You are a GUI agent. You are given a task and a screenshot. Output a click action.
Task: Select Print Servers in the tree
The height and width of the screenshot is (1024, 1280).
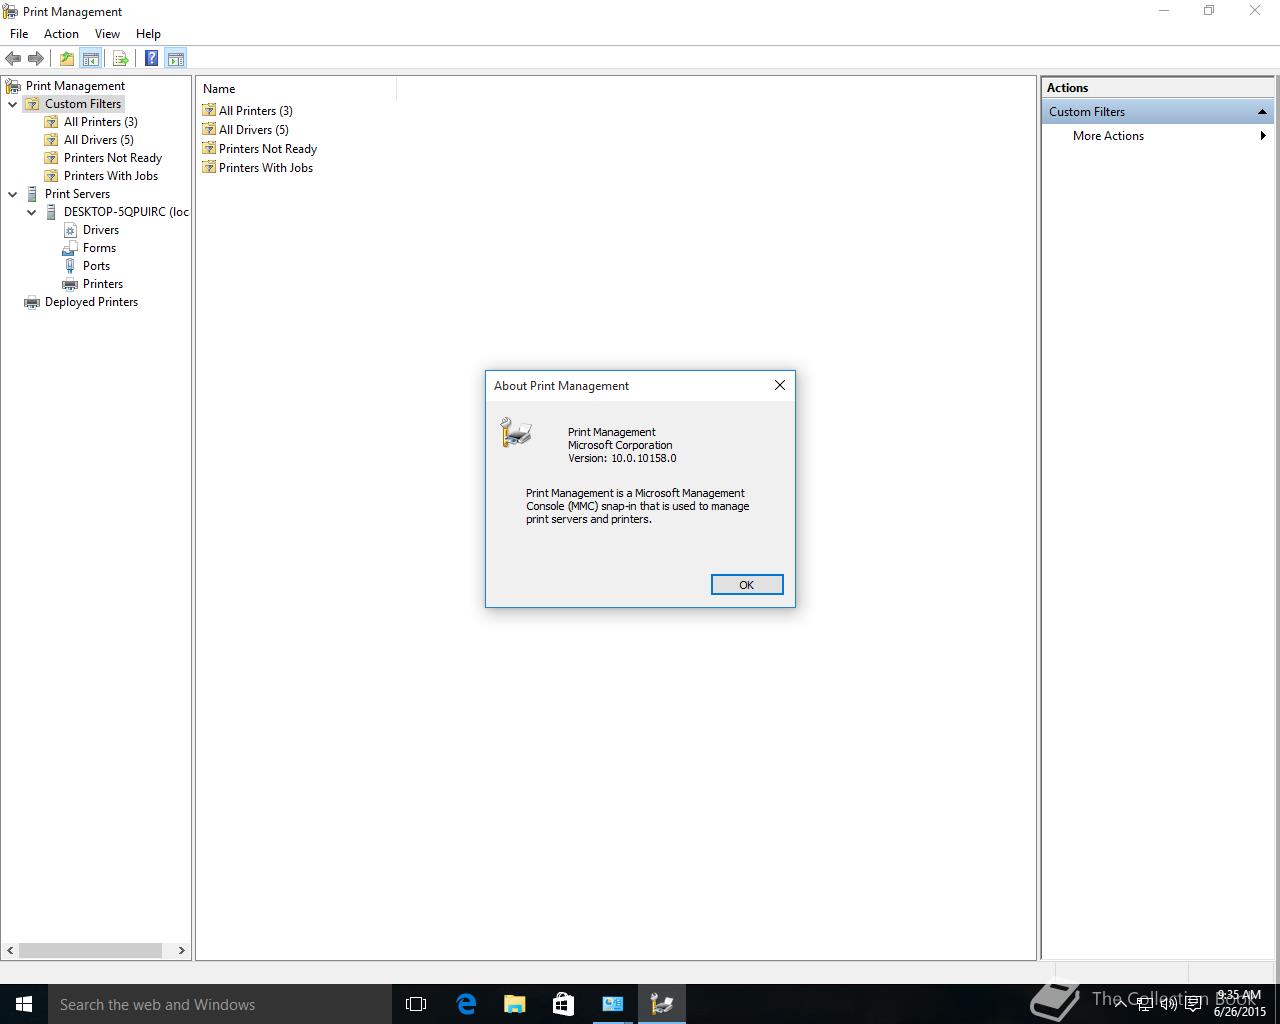(77, 194)
